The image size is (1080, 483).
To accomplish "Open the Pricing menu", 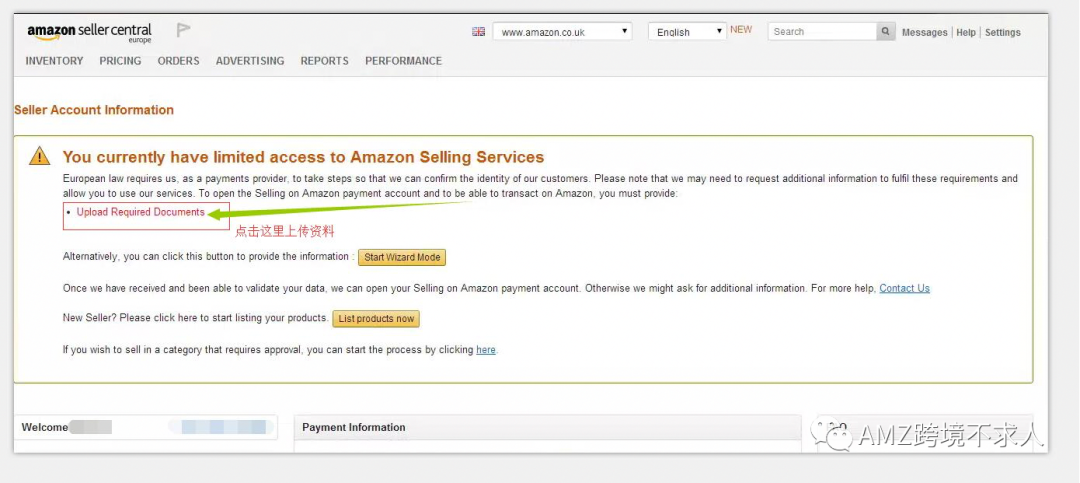I will pyautogui.click(x=120, y=61).
